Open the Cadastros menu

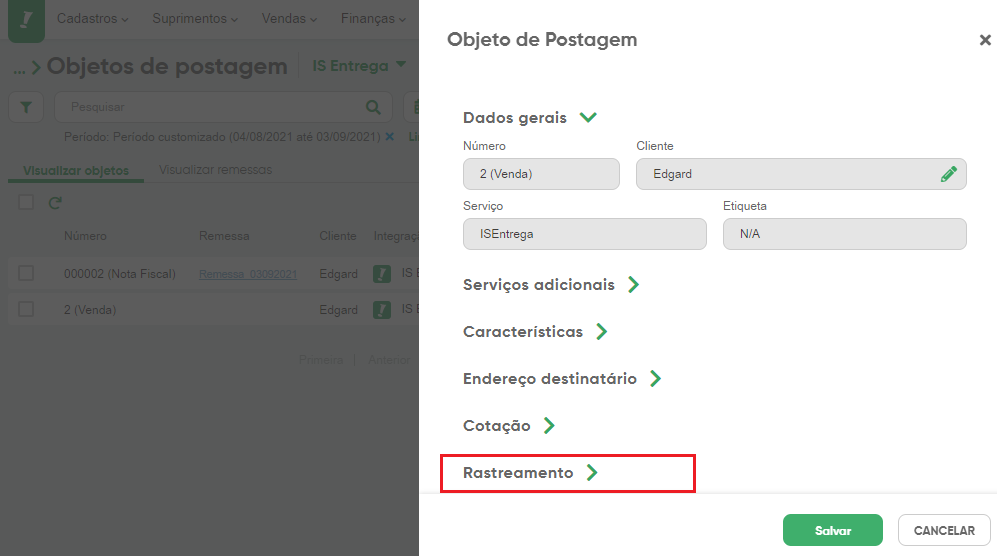point(92,18)
